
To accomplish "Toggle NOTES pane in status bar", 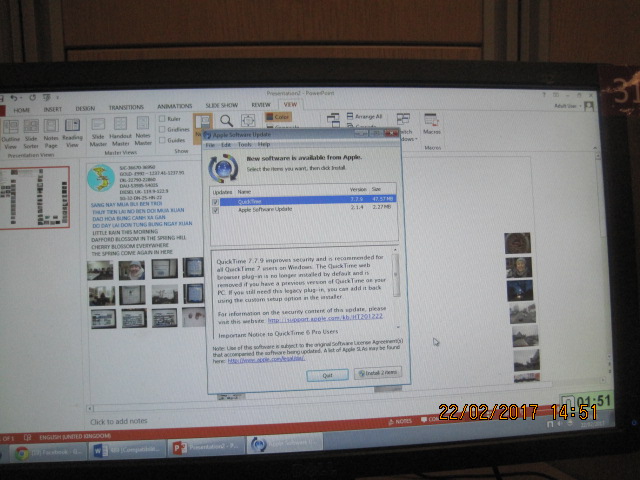I will pyautogui.click(x=400, y=421).
